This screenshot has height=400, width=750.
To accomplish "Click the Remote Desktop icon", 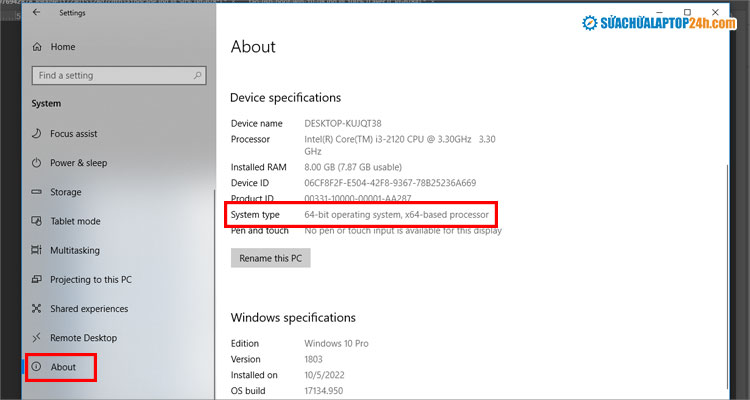I will [x=36, y=338].
